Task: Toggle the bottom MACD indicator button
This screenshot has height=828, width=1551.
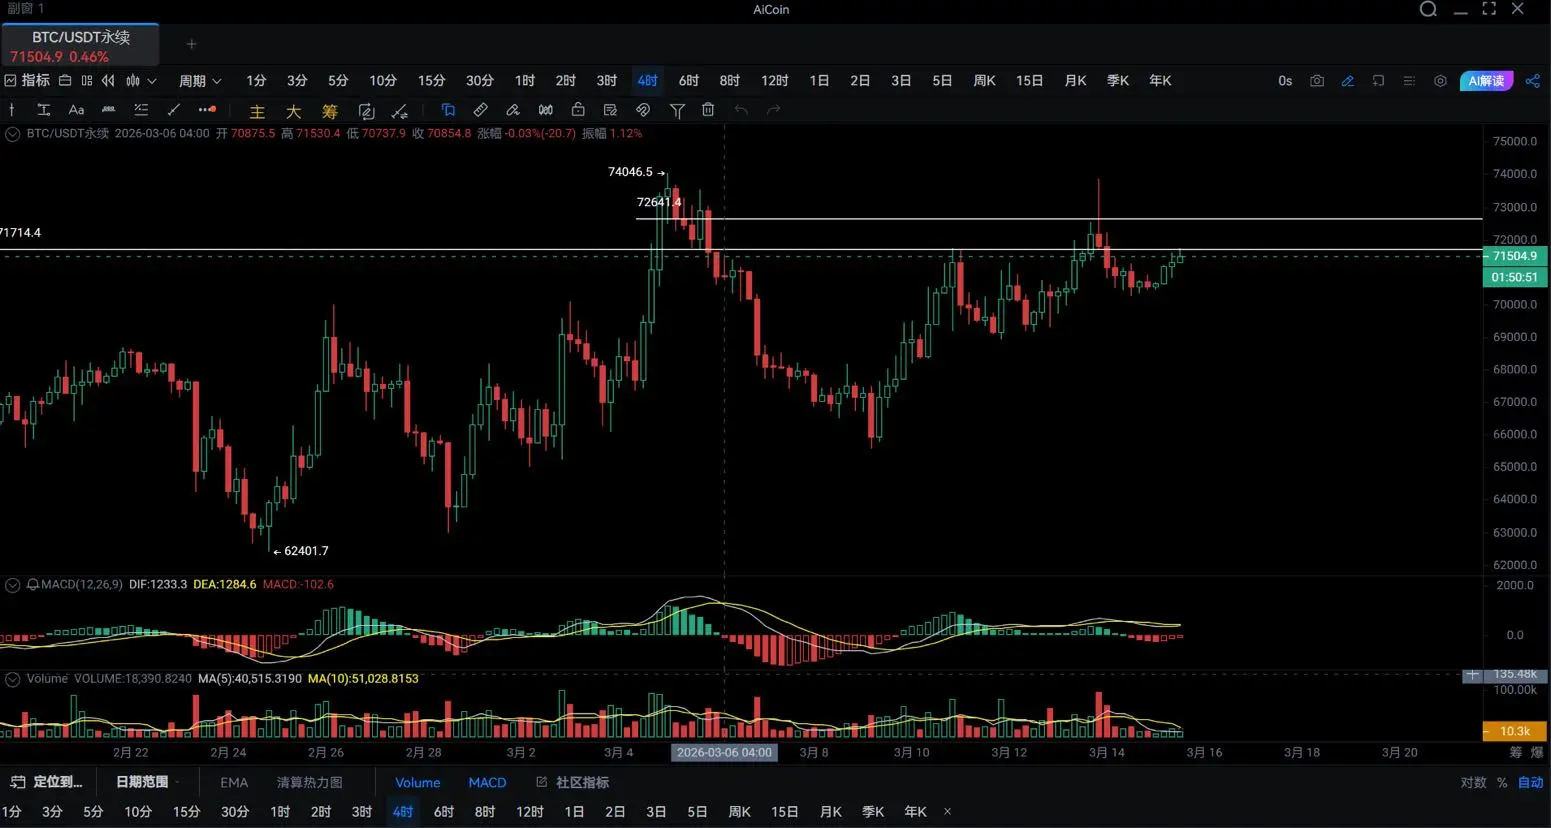Action: tap(487, 783)
